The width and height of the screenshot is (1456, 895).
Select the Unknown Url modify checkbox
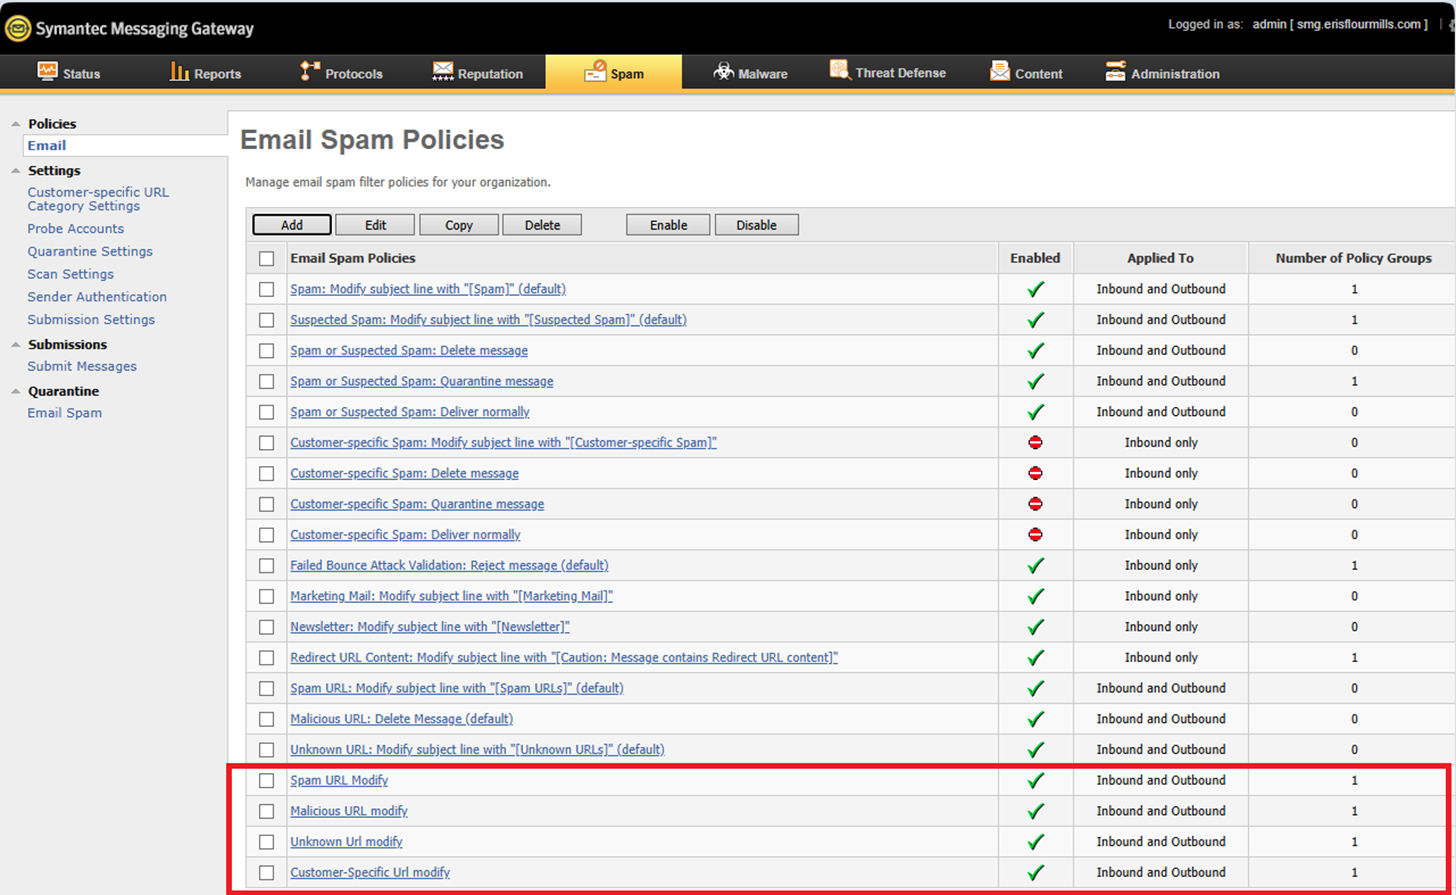tap(266, 842)
